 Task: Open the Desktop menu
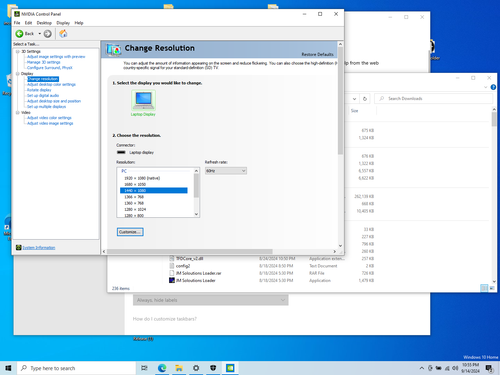pos(44,23)
